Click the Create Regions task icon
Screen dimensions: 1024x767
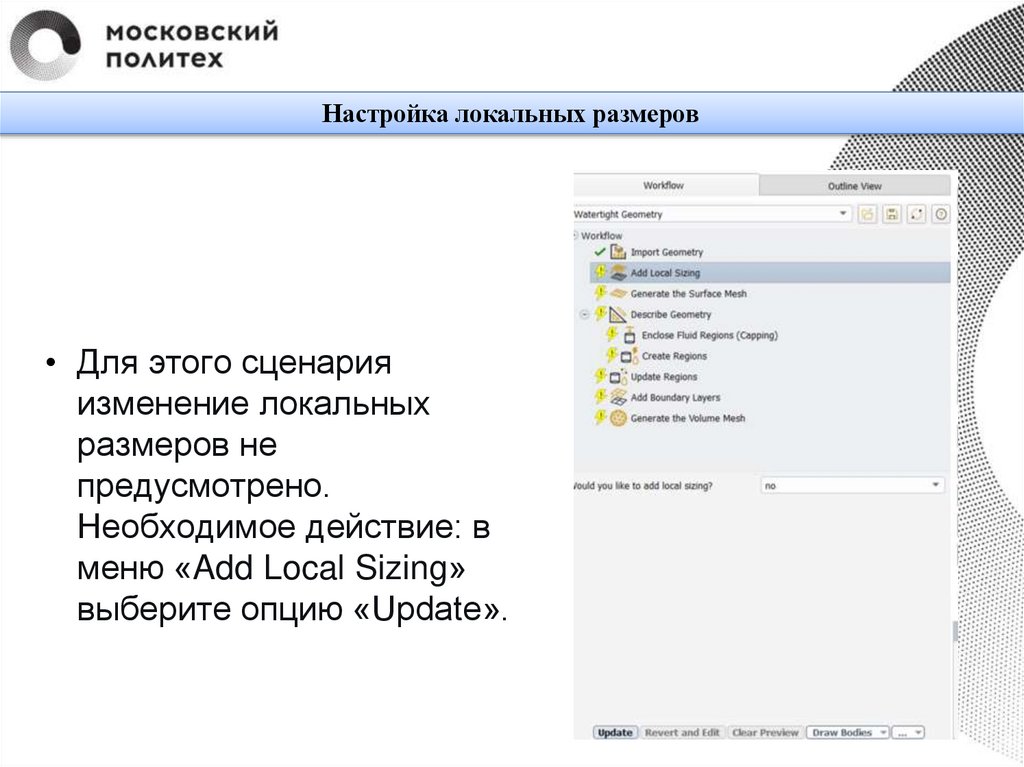point(629,356)
